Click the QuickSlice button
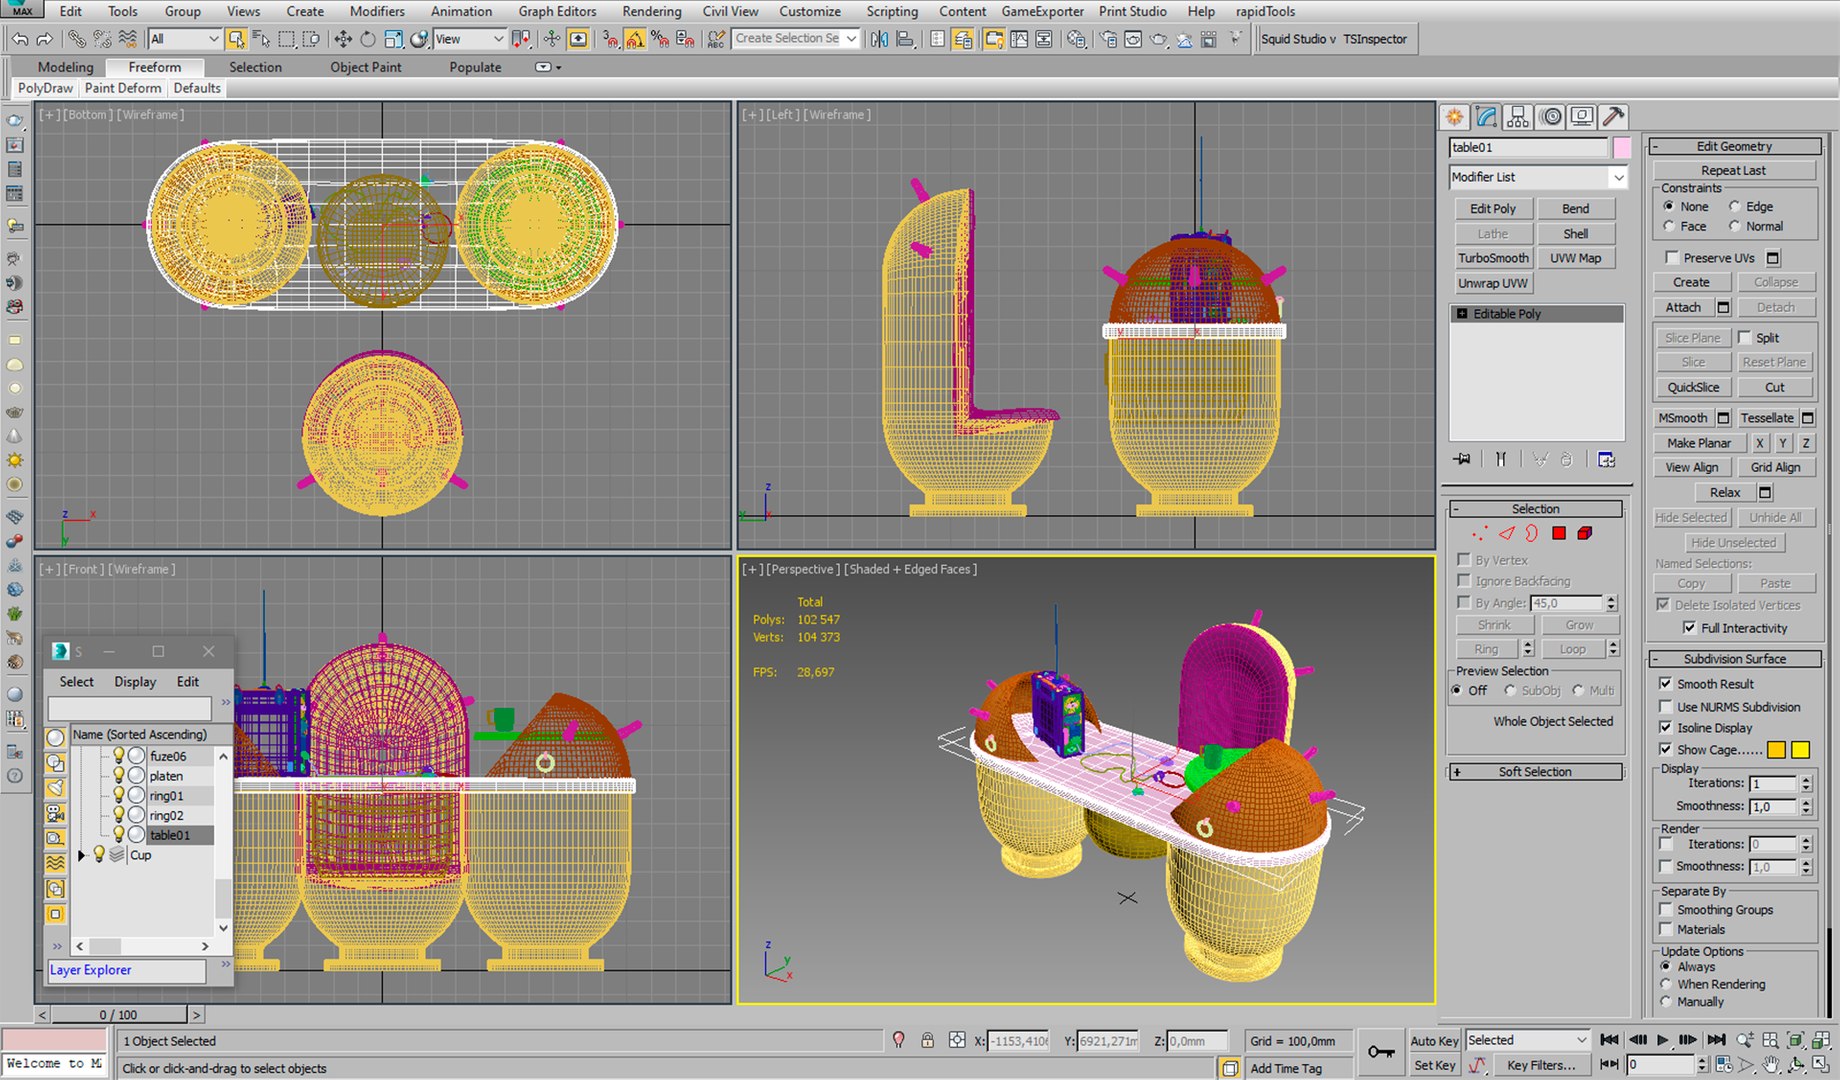 pyautogui.click(x=1693, y=387)
